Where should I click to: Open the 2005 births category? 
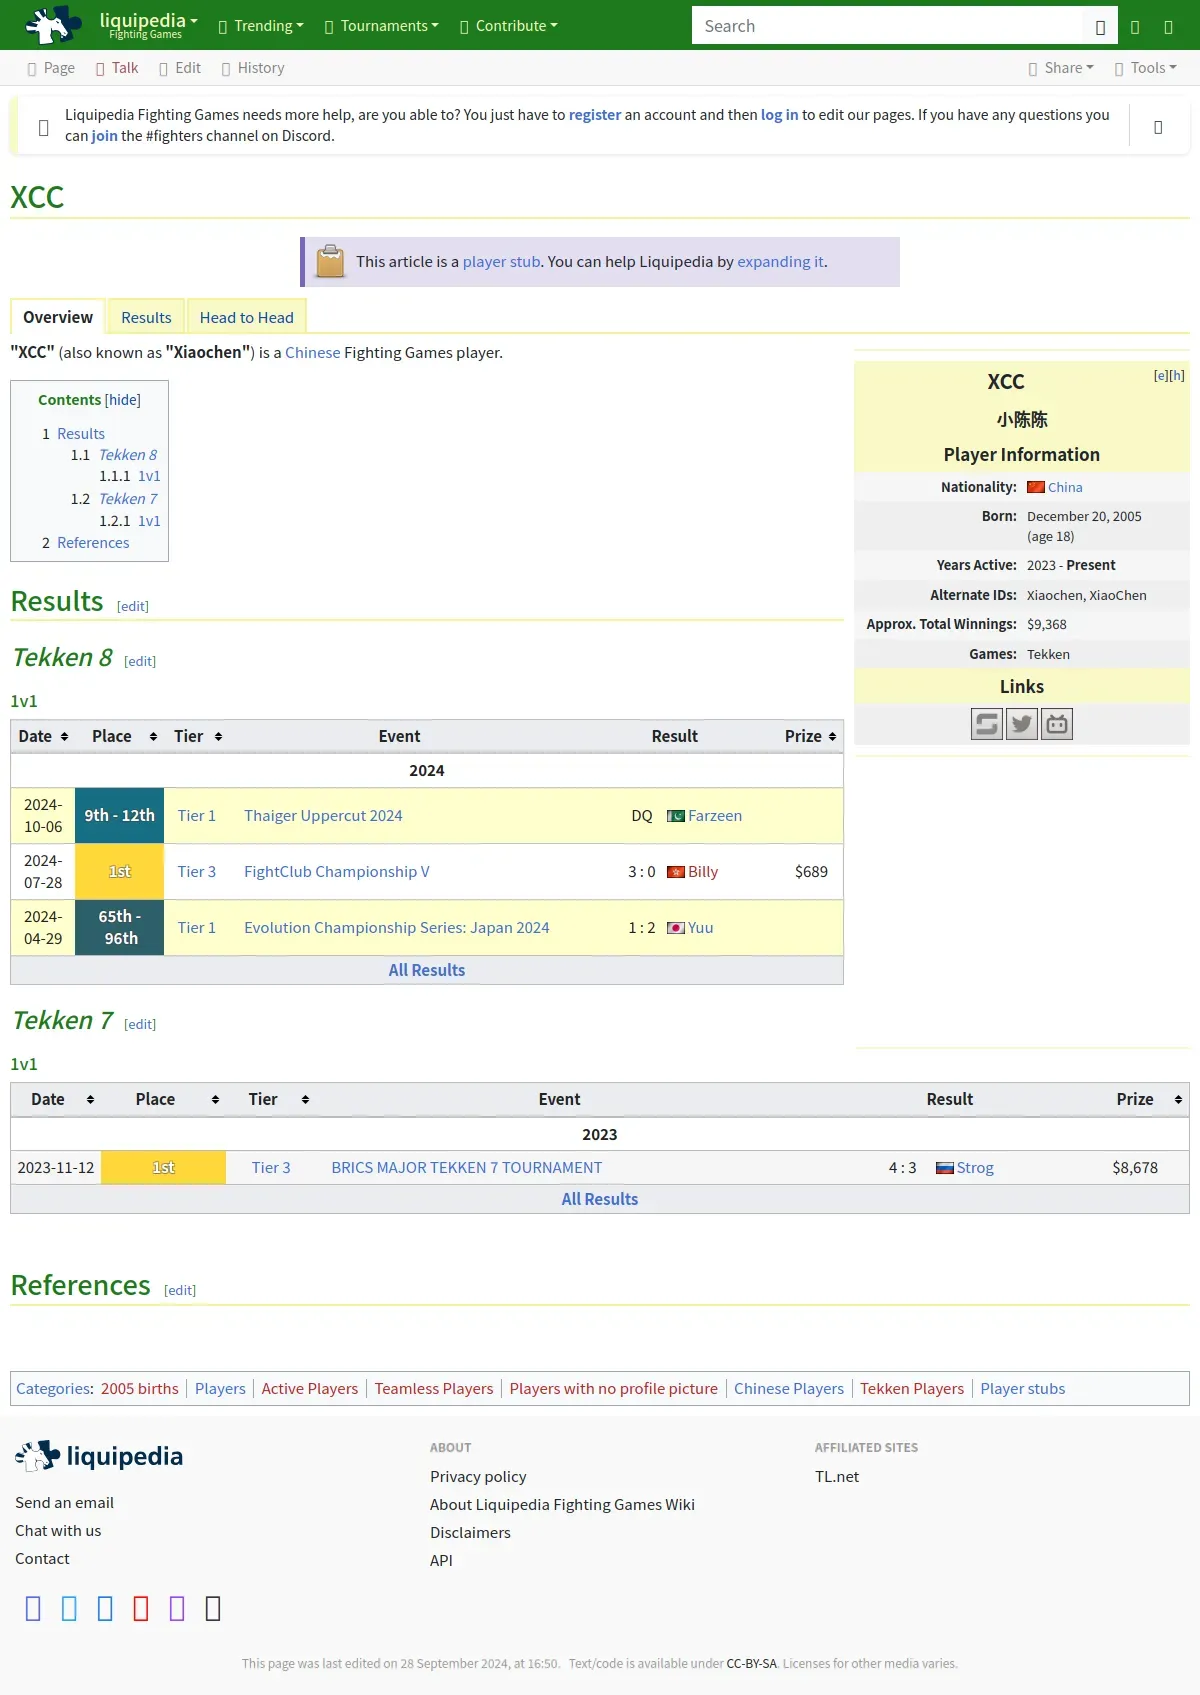tap(140, 1389)
